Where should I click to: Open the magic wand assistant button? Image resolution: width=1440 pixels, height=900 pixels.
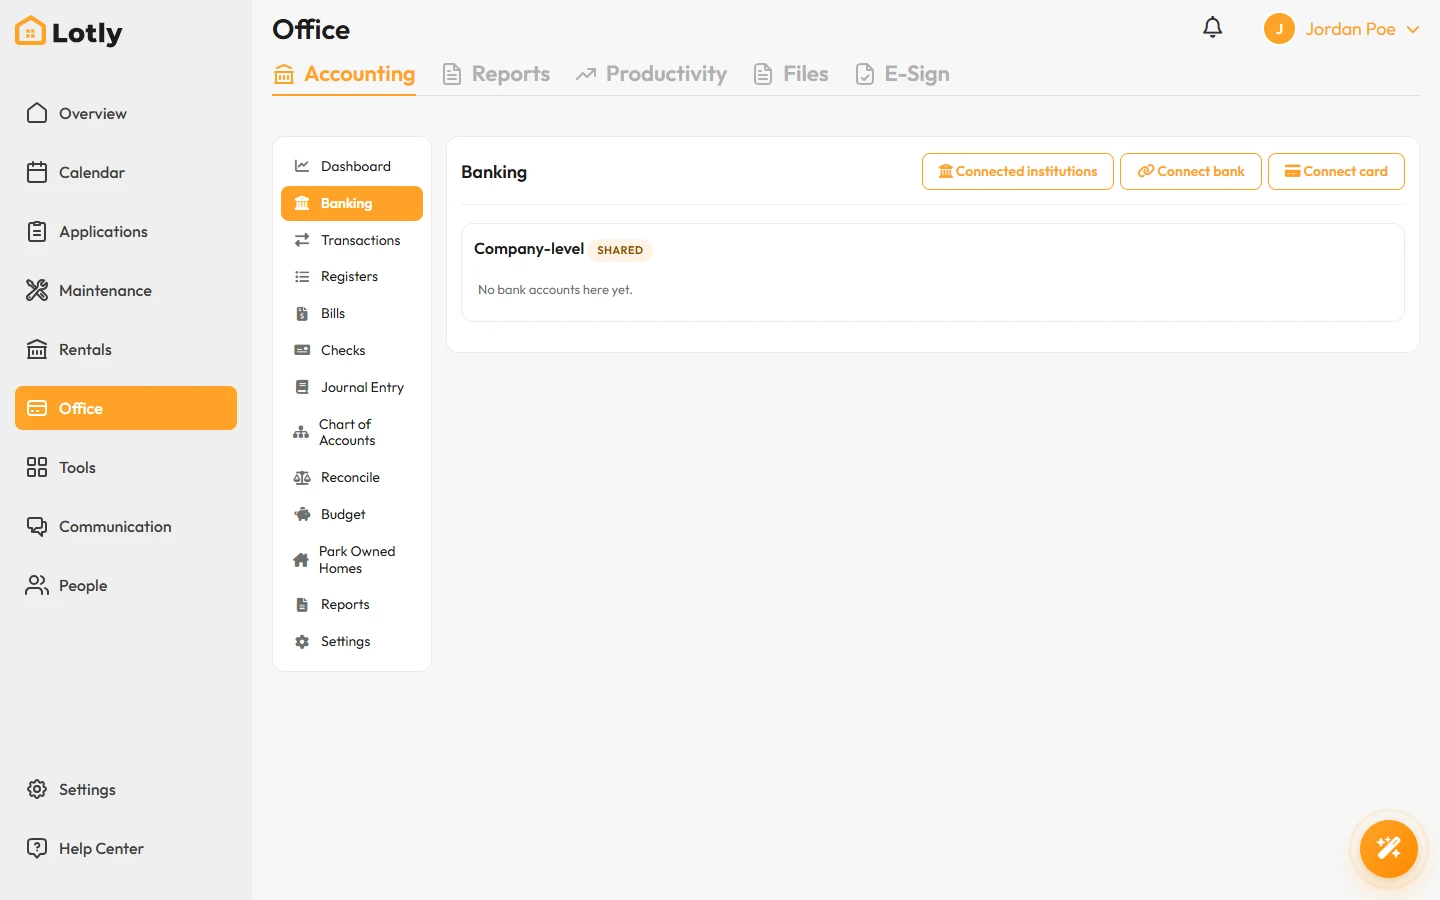pos(1389,849)
